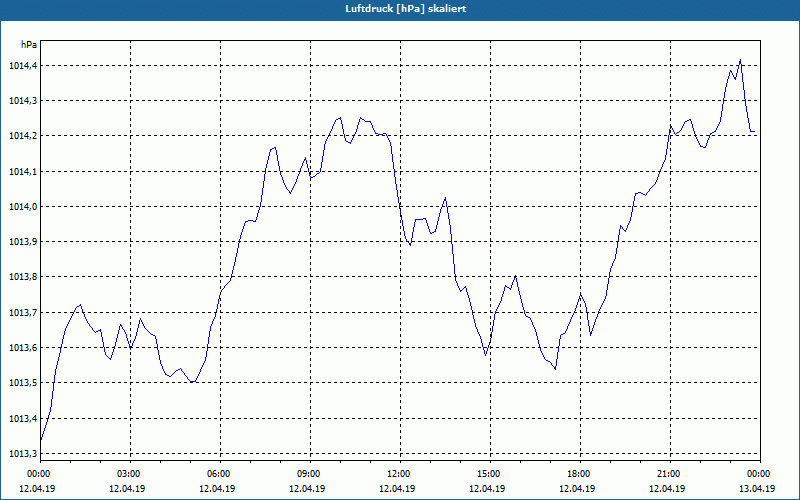Viewport: 800px width, 500px height.
Task: Select the y-axis value 1014,2
Action: 23,136
